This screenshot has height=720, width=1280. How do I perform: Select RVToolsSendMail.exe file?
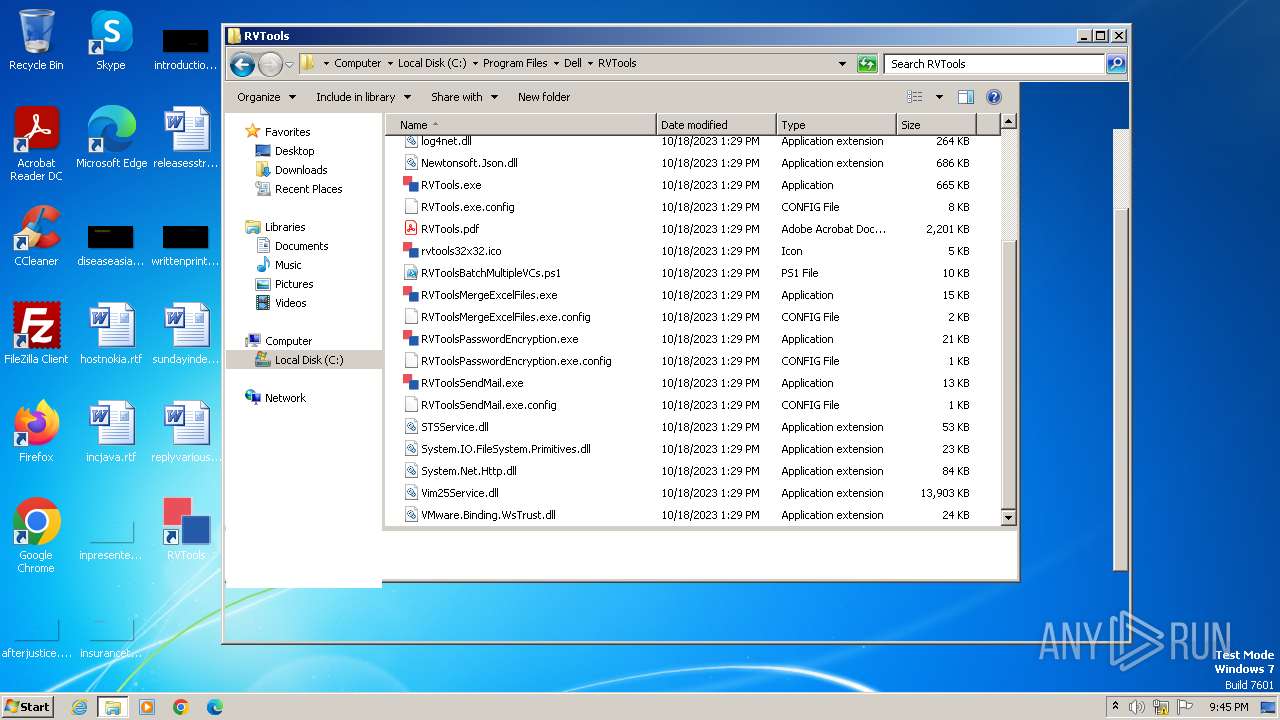pyautogui.click(x=472, y=383)
